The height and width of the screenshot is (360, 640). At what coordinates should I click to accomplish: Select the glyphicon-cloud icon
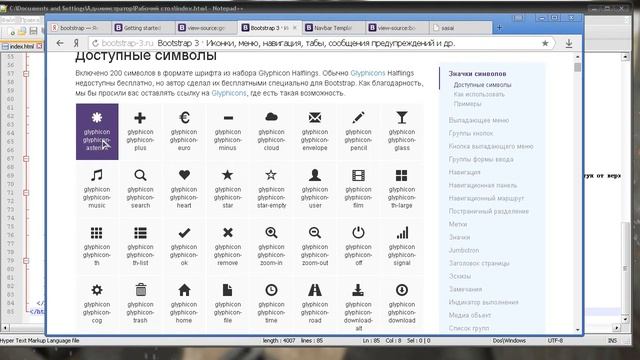(x=271, y=118)
